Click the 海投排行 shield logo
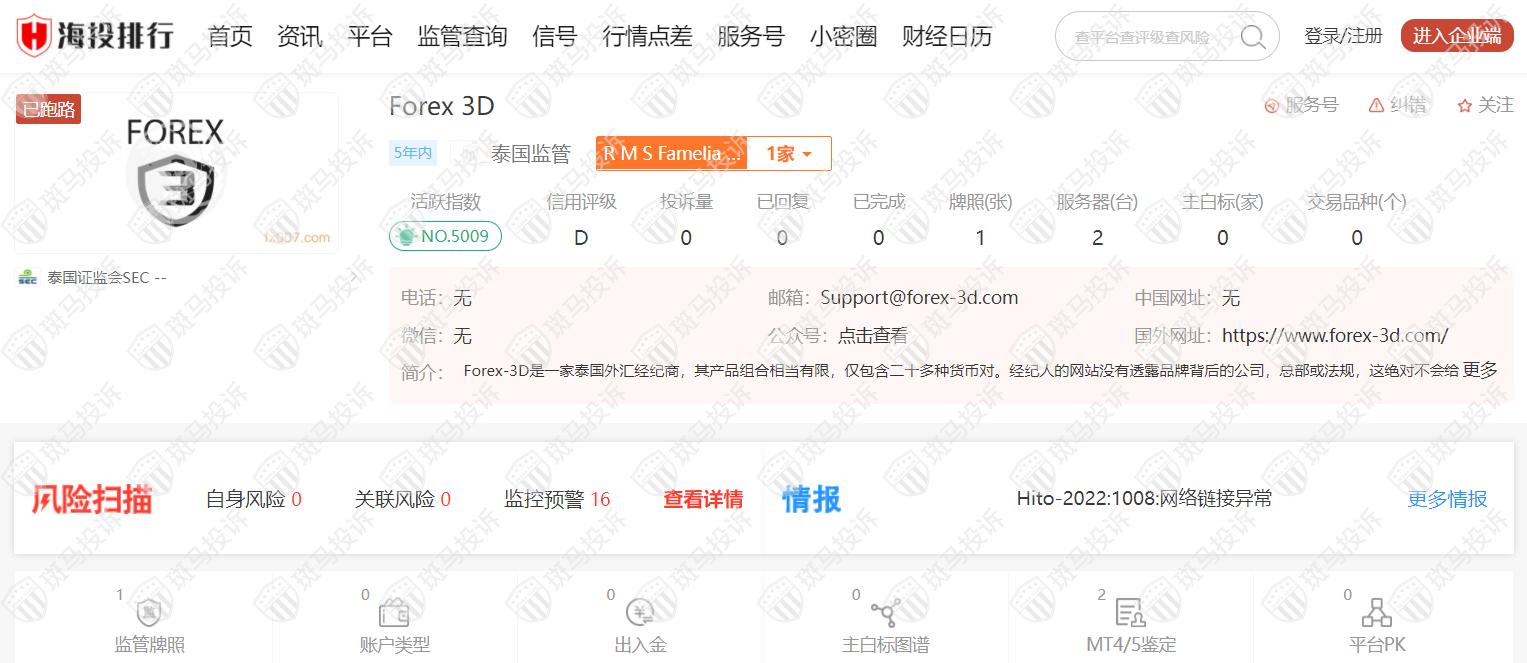 click(x=35, y=36)
